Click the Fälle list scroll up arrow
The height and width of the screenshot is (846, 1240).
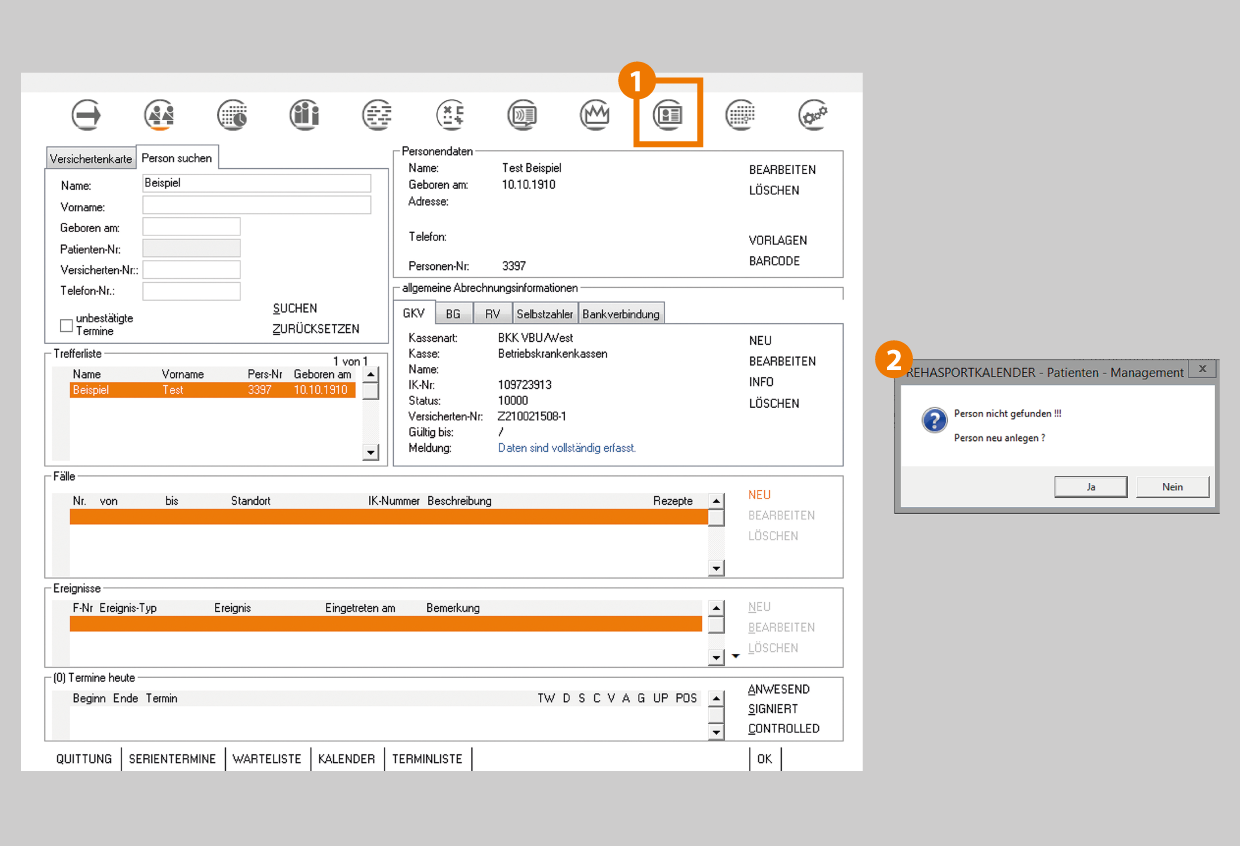716,501
